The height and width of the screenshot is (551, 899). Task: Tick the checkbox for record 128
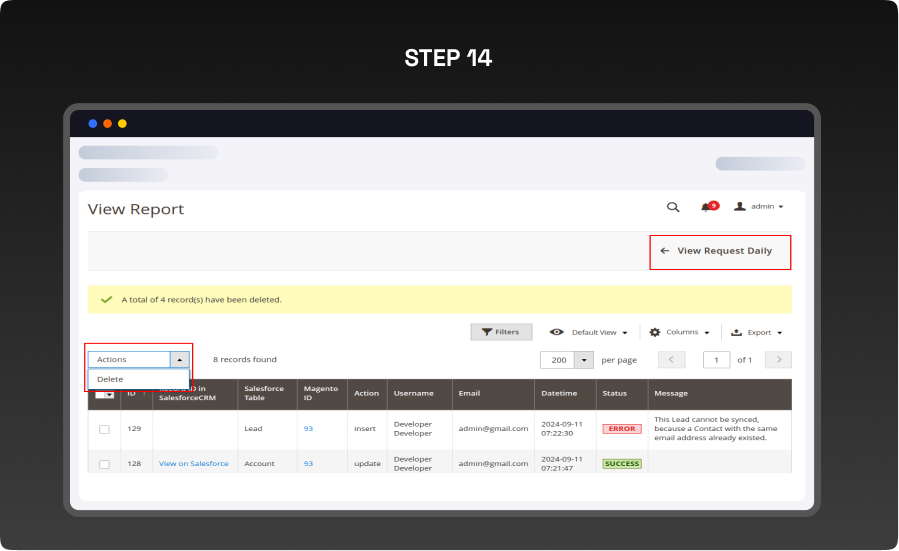pos(104,464)
